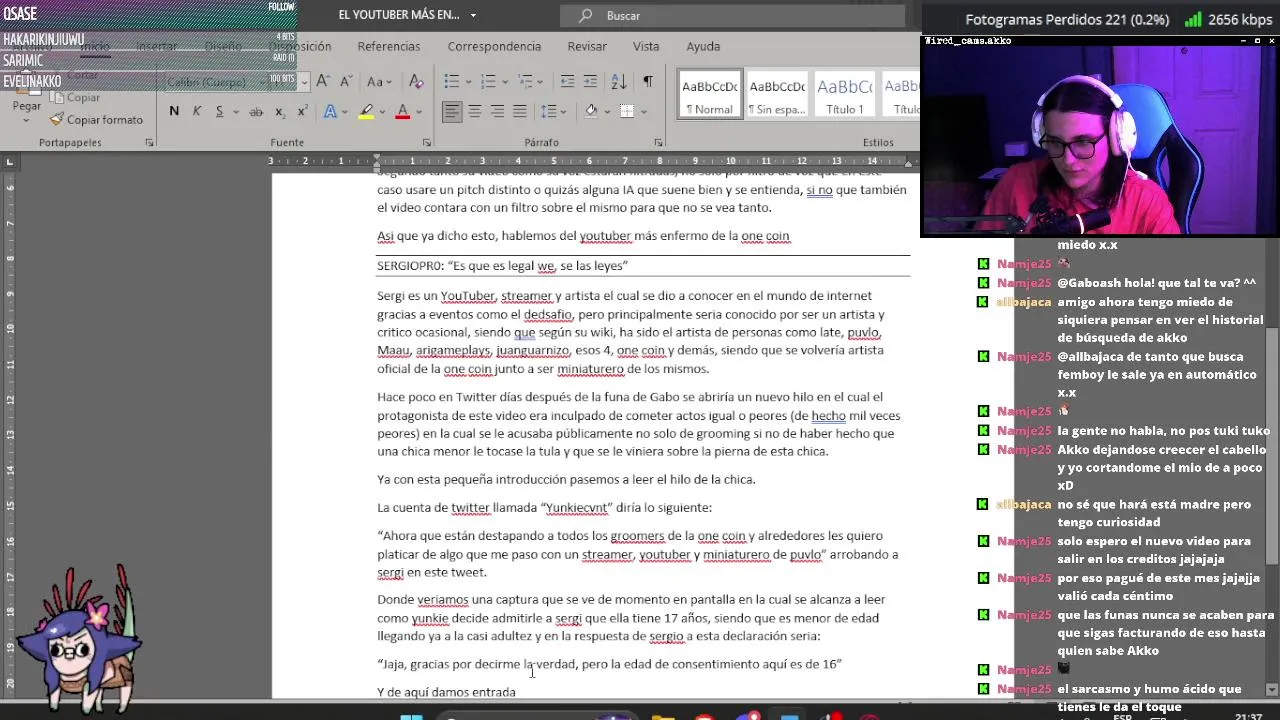
Task: Toggle italic formatting (K)
Action: [196, 111]
